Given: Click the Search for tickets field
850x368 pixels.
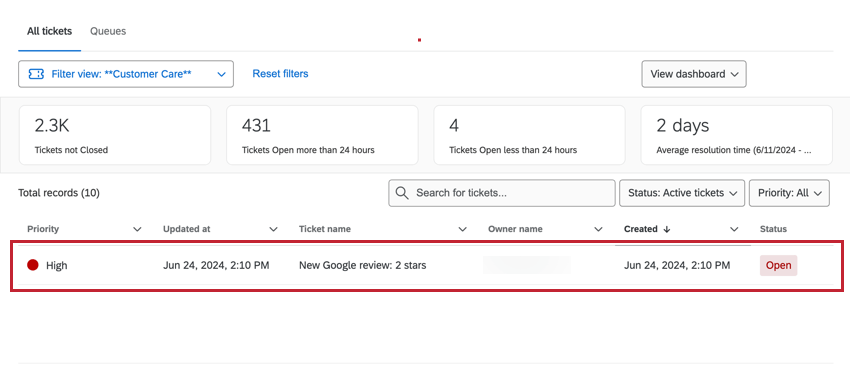Looking at the screenshot, I should pyautogui.click(x=502, y=193).
